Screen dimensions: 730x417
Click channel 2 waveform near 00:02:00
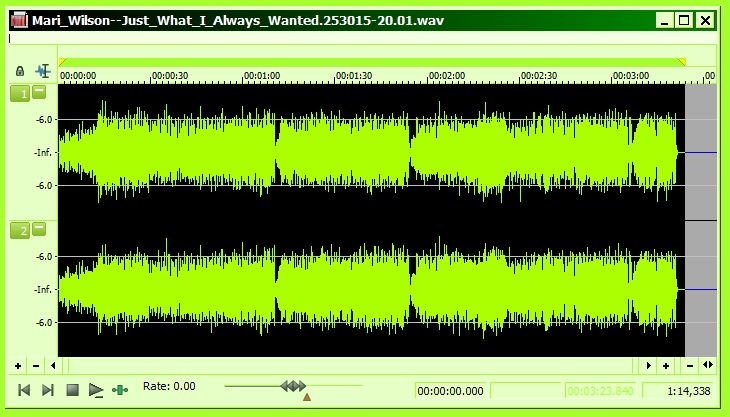pyautogui.click(x=428, y=289)
